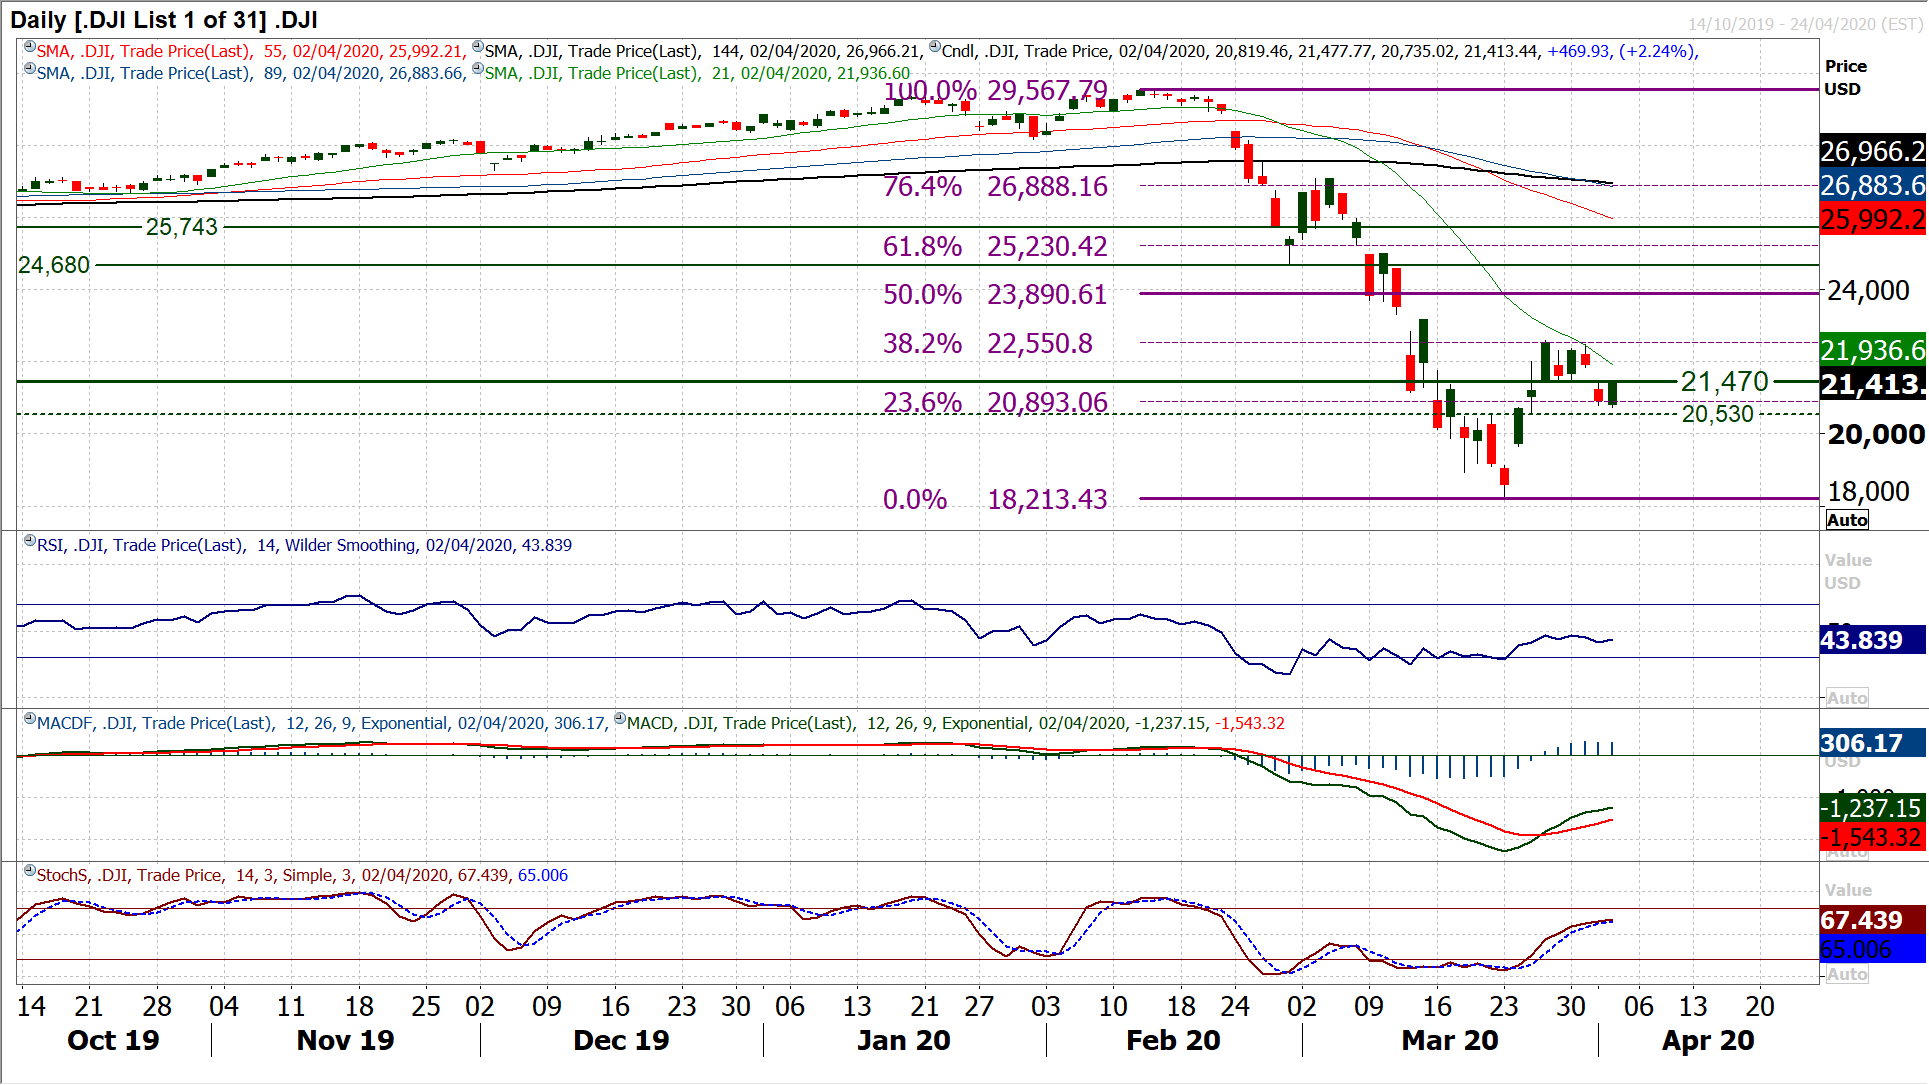The width and height of the screenshot is (1929, 1085).
Task: Click the MACD value tag -1,237.15
Action: click(1873, 808)
